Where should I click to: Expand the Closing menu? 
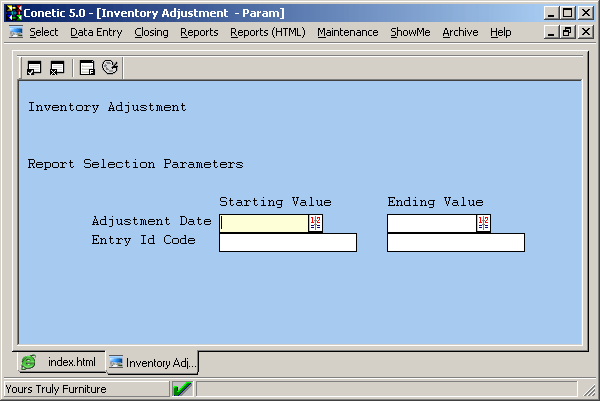(x=151, y=32)
